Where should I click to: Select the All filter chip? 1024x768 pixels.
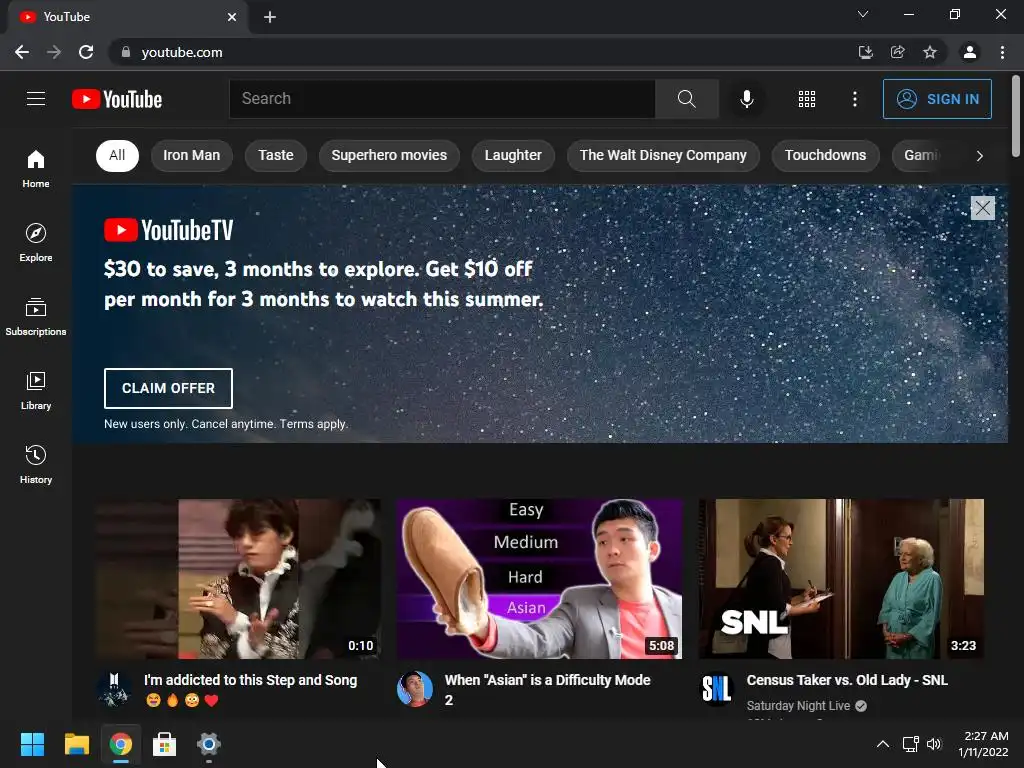pos(117,155)
